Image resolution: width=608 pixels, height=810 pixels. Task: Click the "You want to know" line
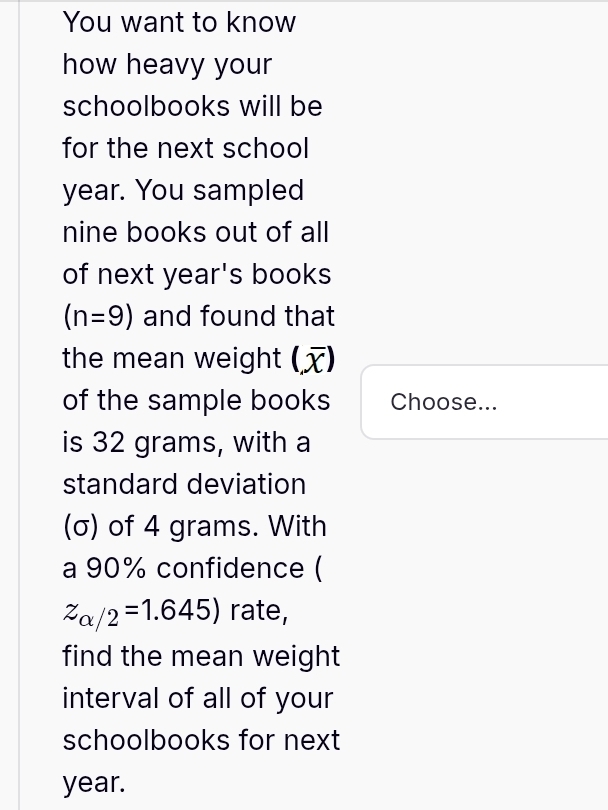coord(179,22)
